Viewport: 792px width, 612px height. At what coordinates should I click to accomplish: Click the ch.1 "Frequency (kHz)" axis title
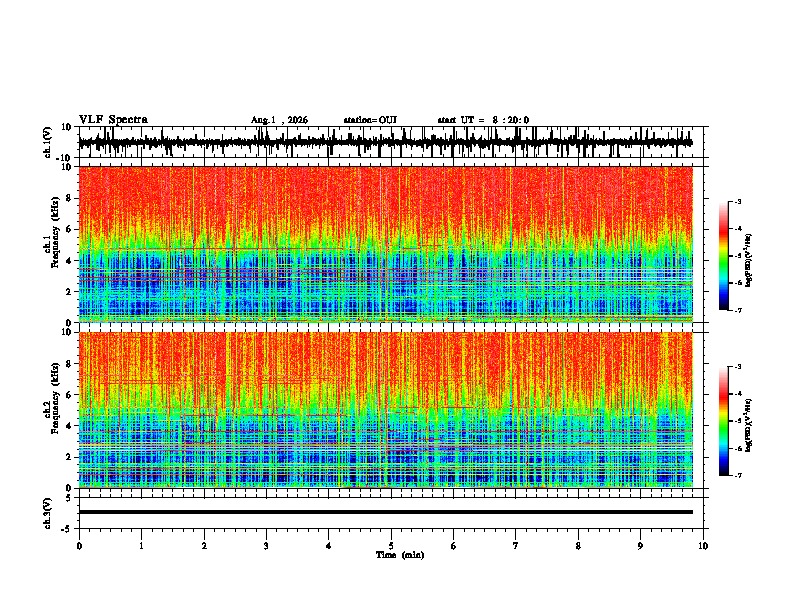55,232
